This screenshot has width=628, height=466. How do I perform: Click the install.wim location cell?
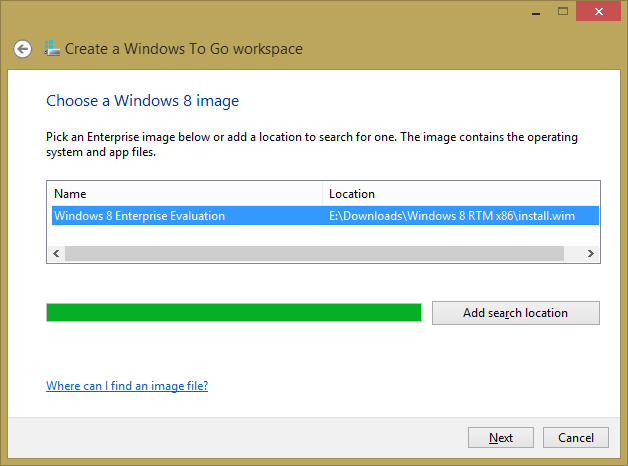pos(452,216)
